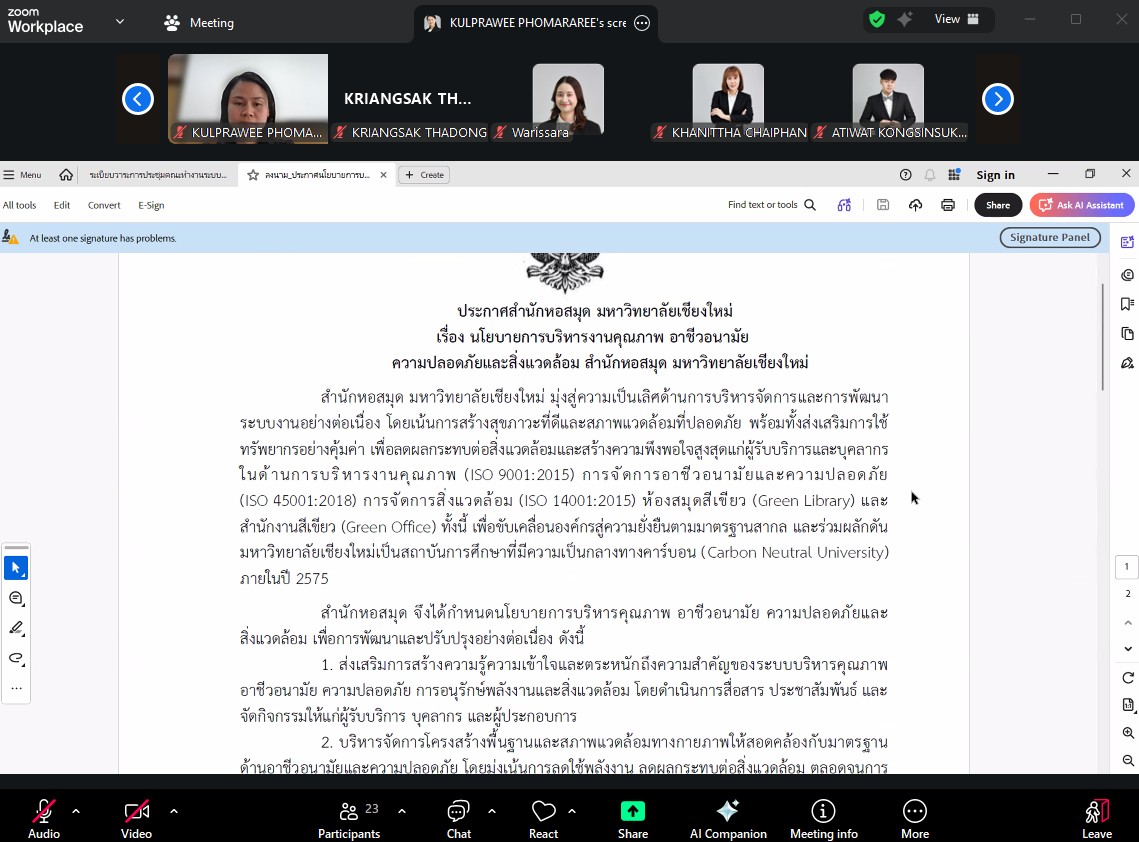This screenshot has width=1139, height=842.
Task: Unmute the microphone Audio button
Action: pyautogui.click(x=44, y=818)
